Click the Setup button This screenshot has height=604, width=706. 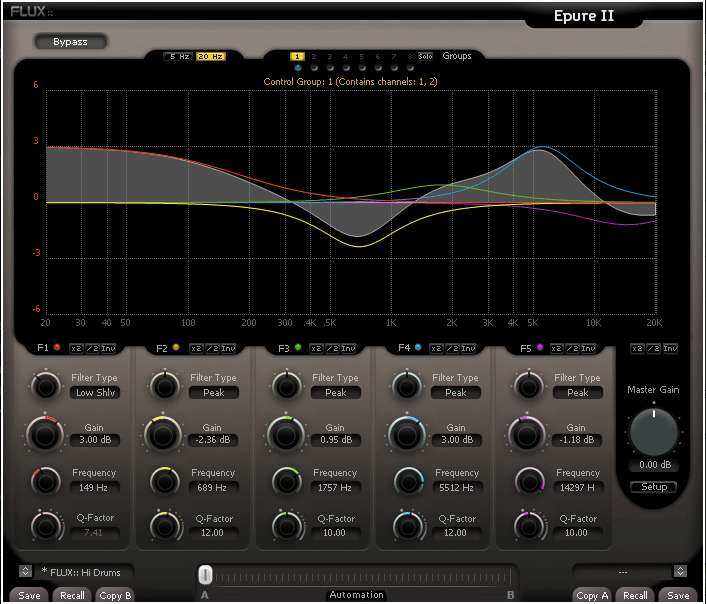point(653,487)
